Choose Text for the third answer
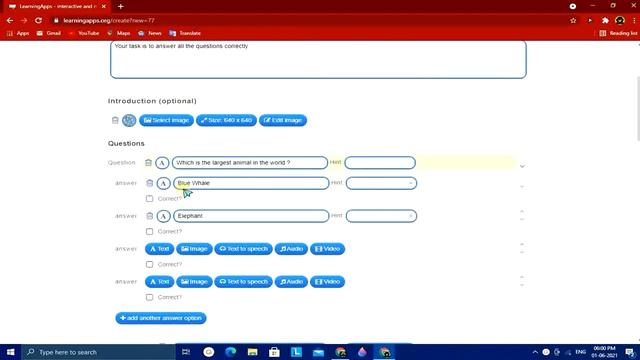Image resolution: width=640 pixels, height=360 pixels. pyautogui.click(x=160, y=249)
